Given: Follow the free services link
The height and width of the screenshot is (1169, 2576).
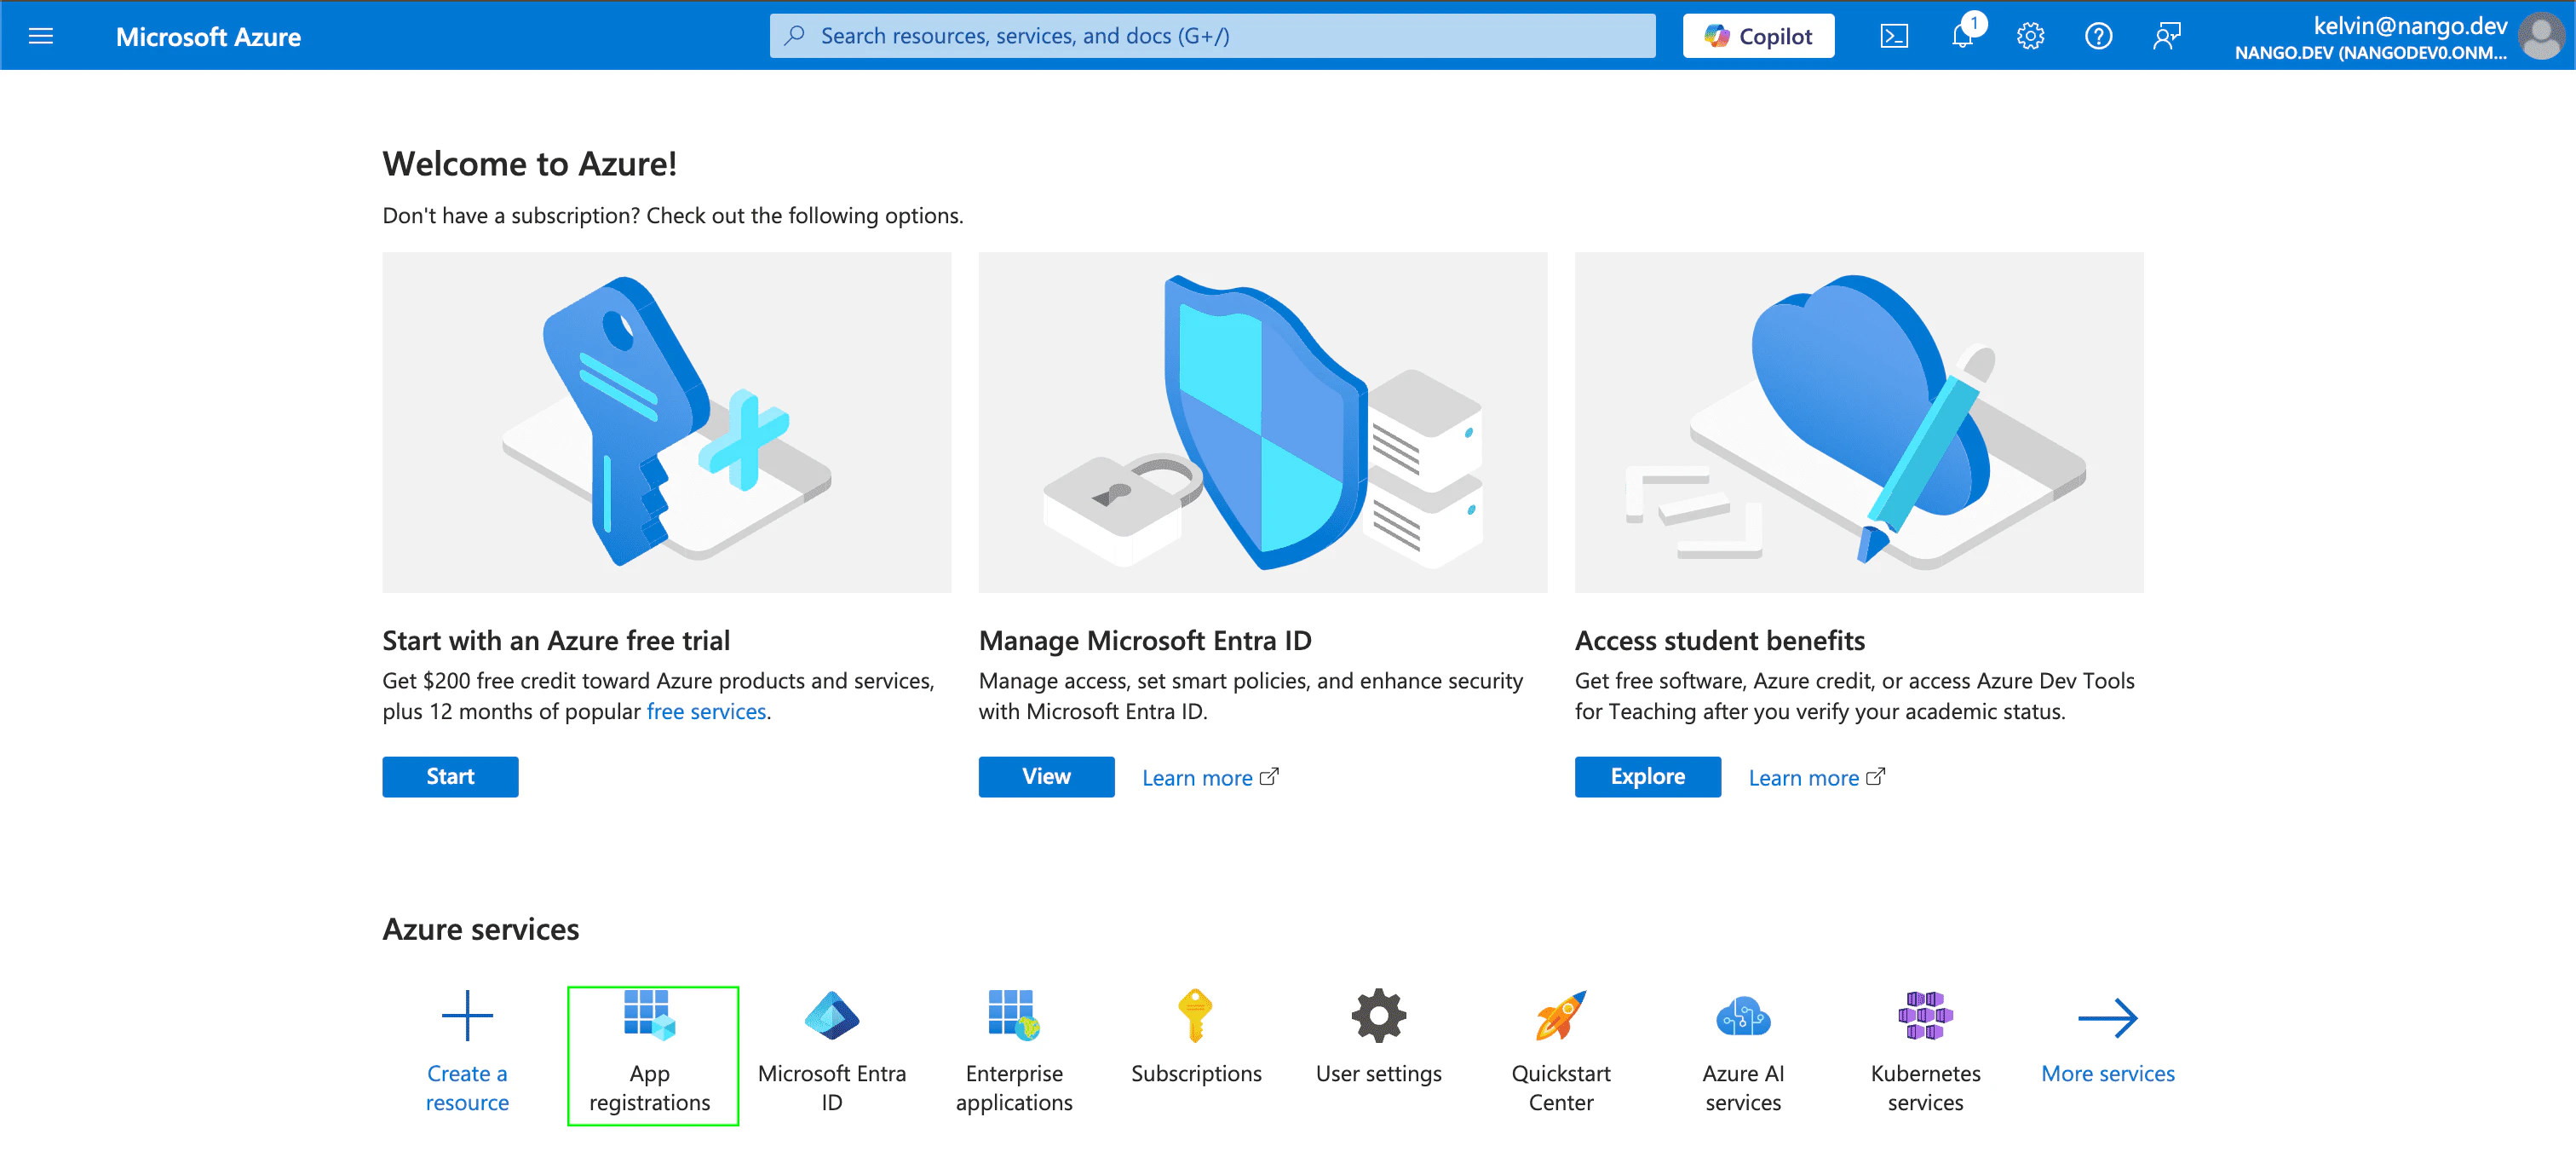Looking at the screenshot, I should [706, 711].
